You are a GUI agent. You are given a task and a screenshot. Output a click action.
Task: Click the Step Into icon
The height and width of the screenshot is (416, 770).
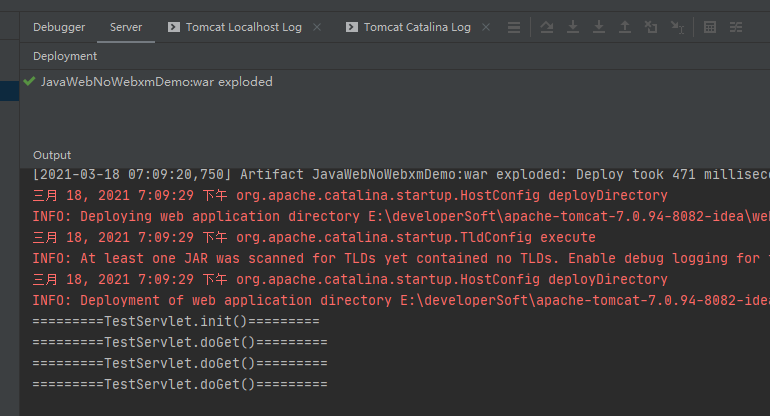coord(573,27)
